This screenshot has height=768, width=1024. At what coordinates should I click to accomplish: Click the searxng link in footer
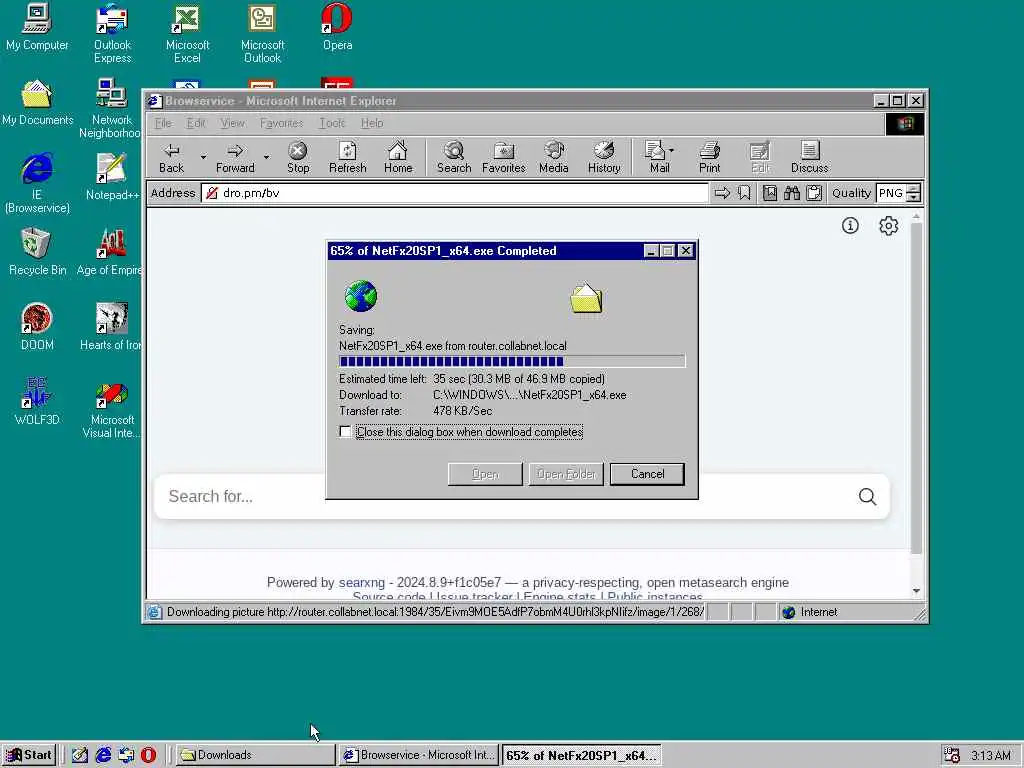(362, 583)
